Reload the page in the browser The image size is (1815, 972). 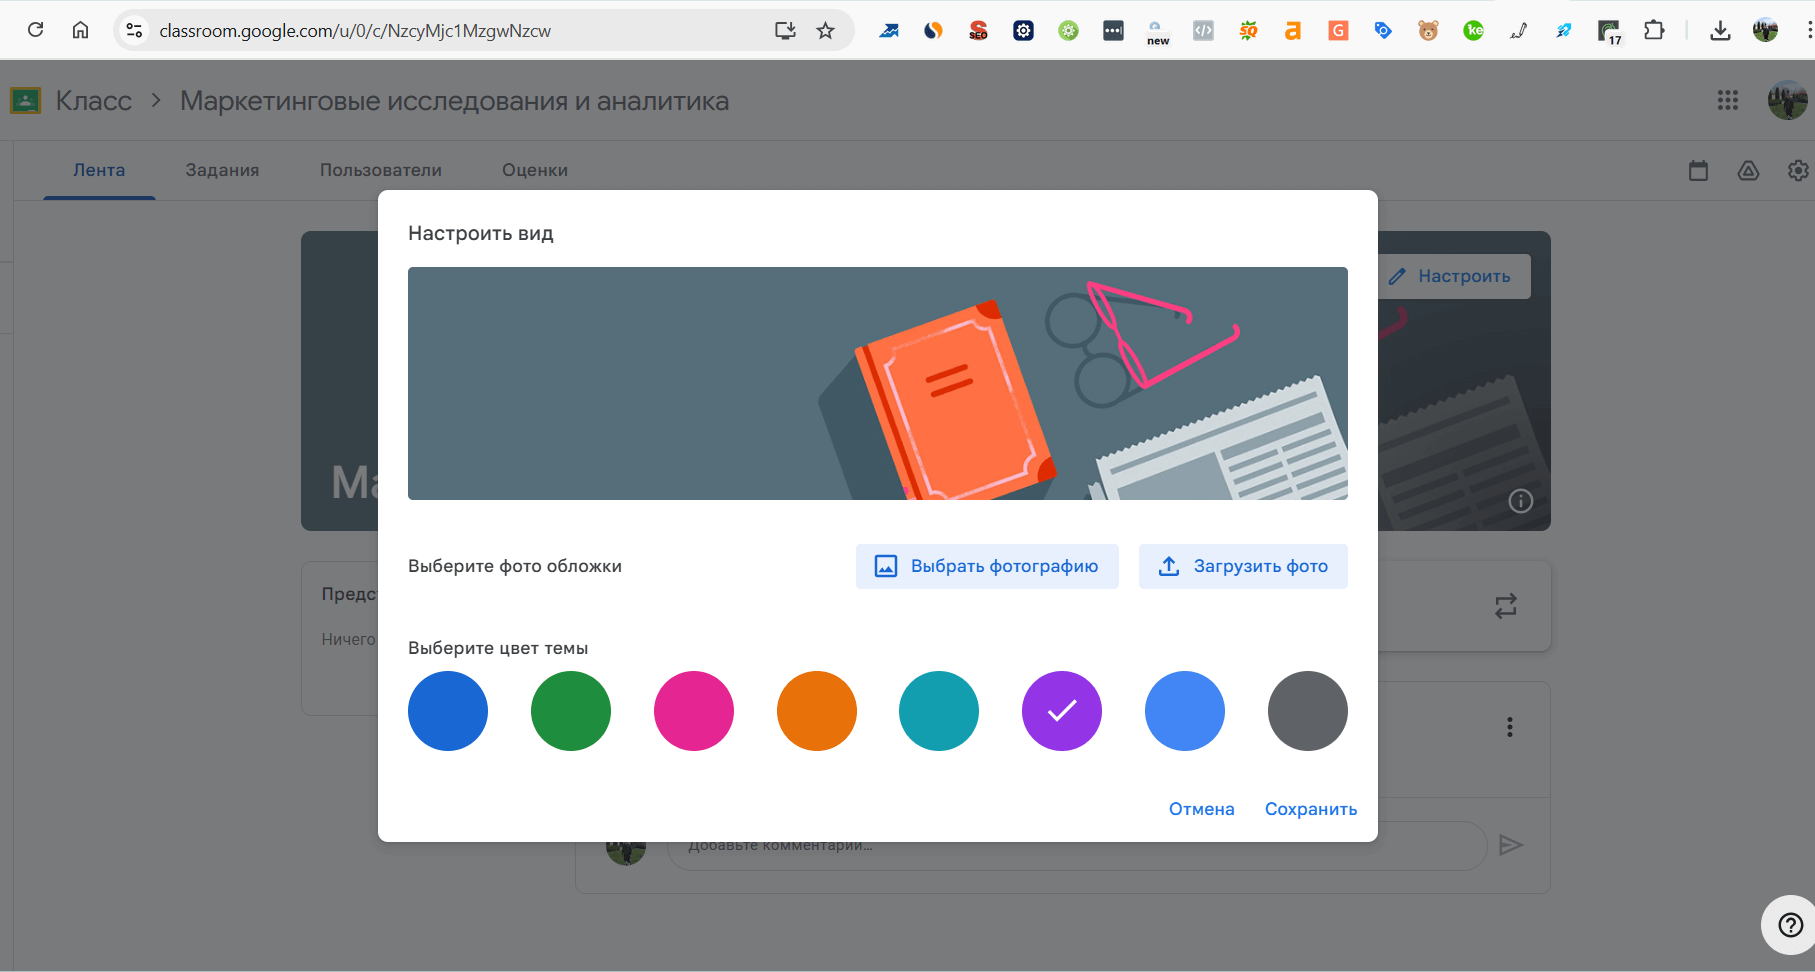[x=36, y=30]
